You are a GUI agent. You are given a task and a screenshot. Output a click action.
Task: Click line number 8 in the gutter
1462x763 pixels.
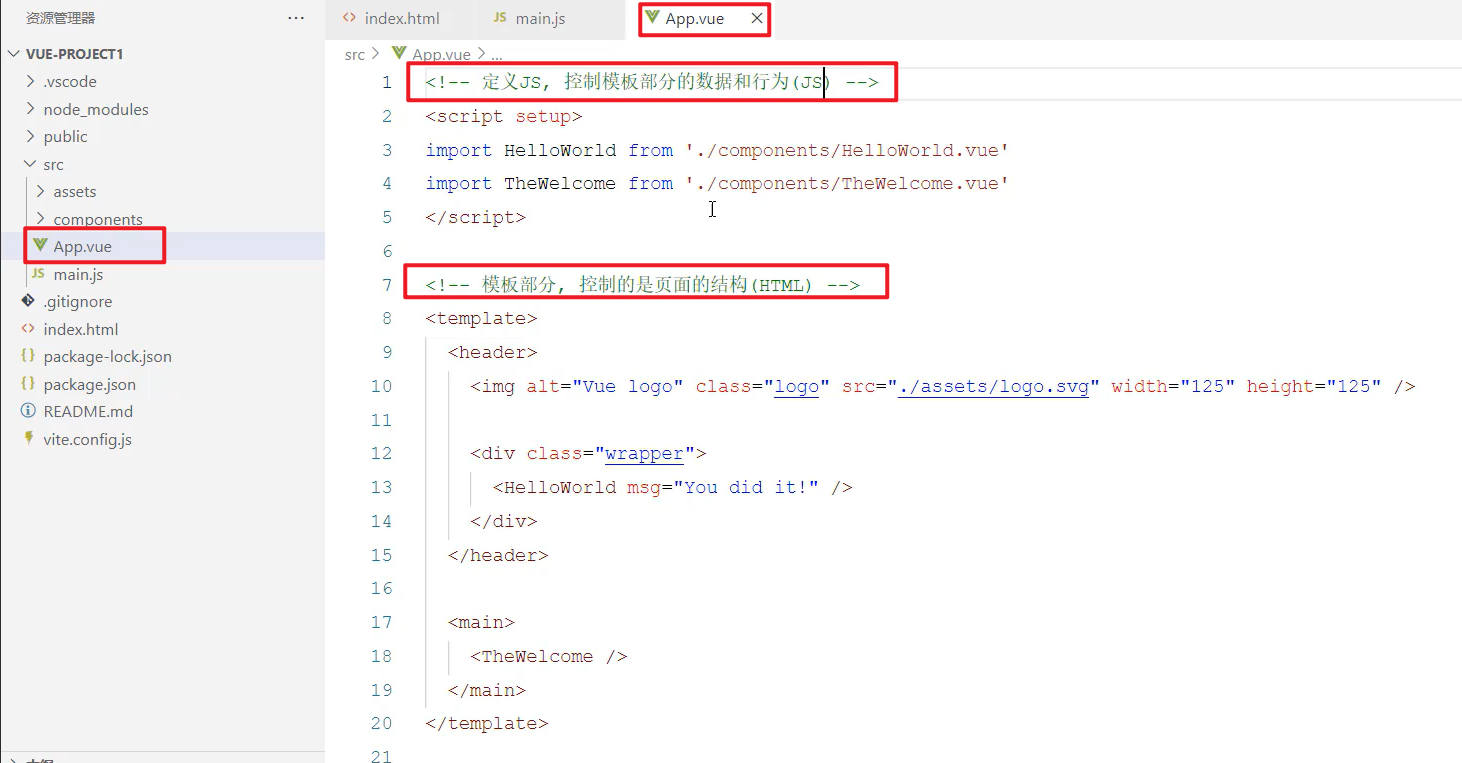tap(386, 318)
